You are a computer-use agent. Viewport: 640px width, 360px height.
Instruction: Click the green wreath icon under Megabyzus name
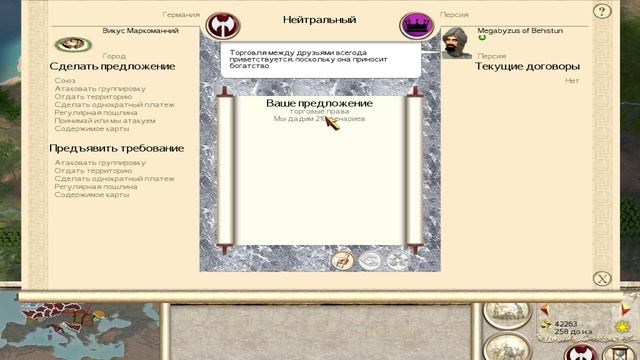(x=482, y=38)
